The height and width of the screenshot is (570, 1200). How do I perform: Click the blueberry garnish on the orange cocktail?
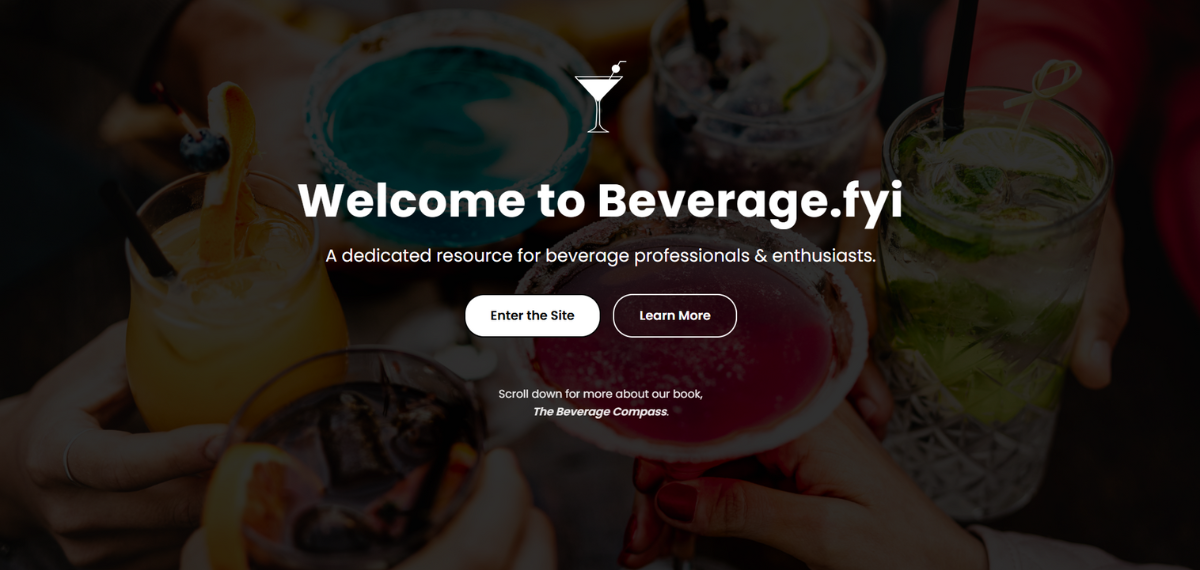tap(203, 150)
